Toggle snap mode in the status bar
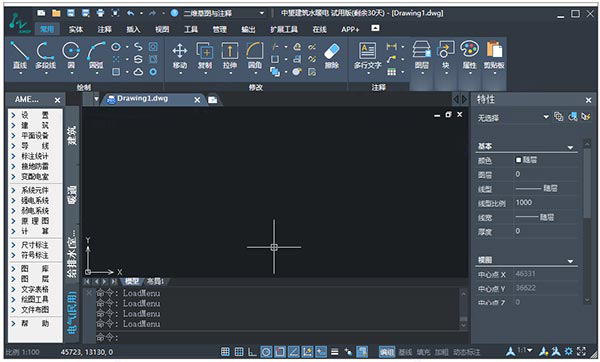The image size is (600, 362). [225, 351]
